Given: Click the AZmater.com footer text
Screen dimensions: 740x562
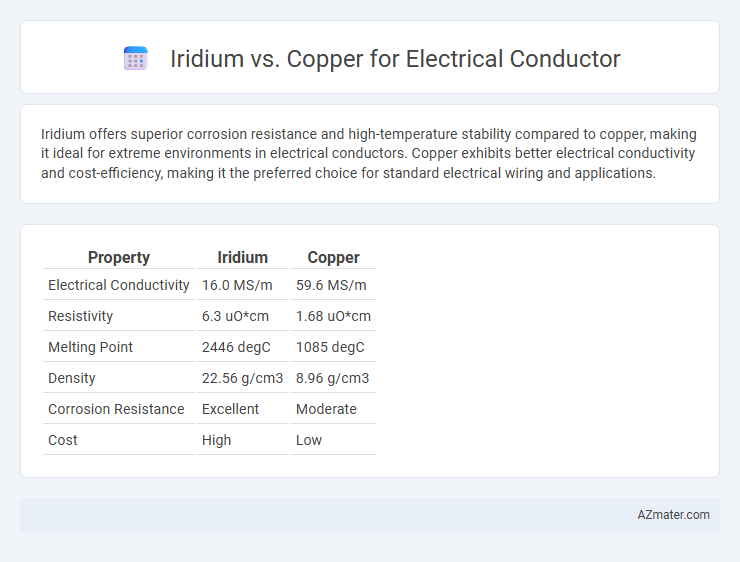Looking at the screenshot, I should (673, 515).
